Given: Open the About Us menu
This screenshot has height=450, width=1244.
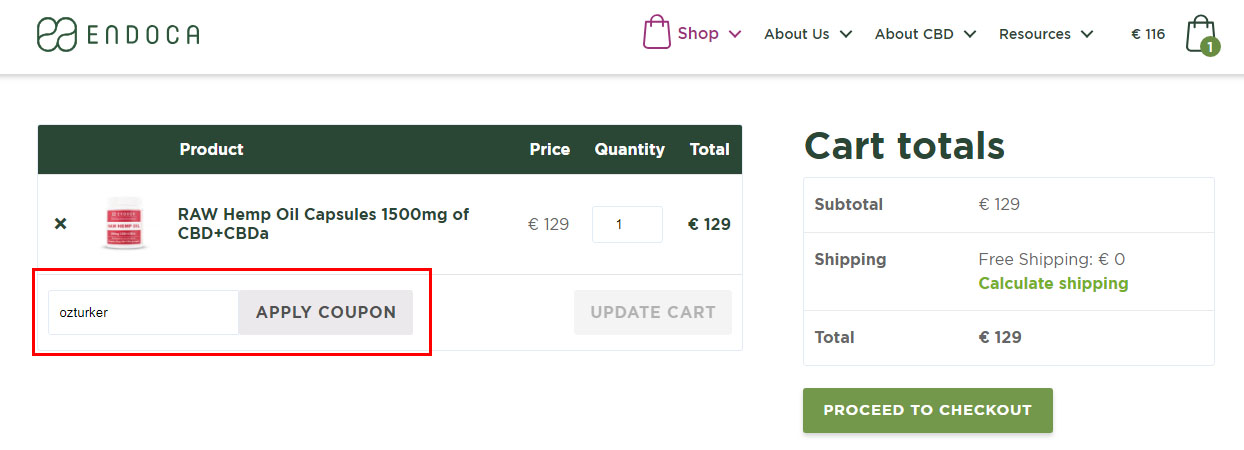Looking at the screenshot, I should 796,34.
